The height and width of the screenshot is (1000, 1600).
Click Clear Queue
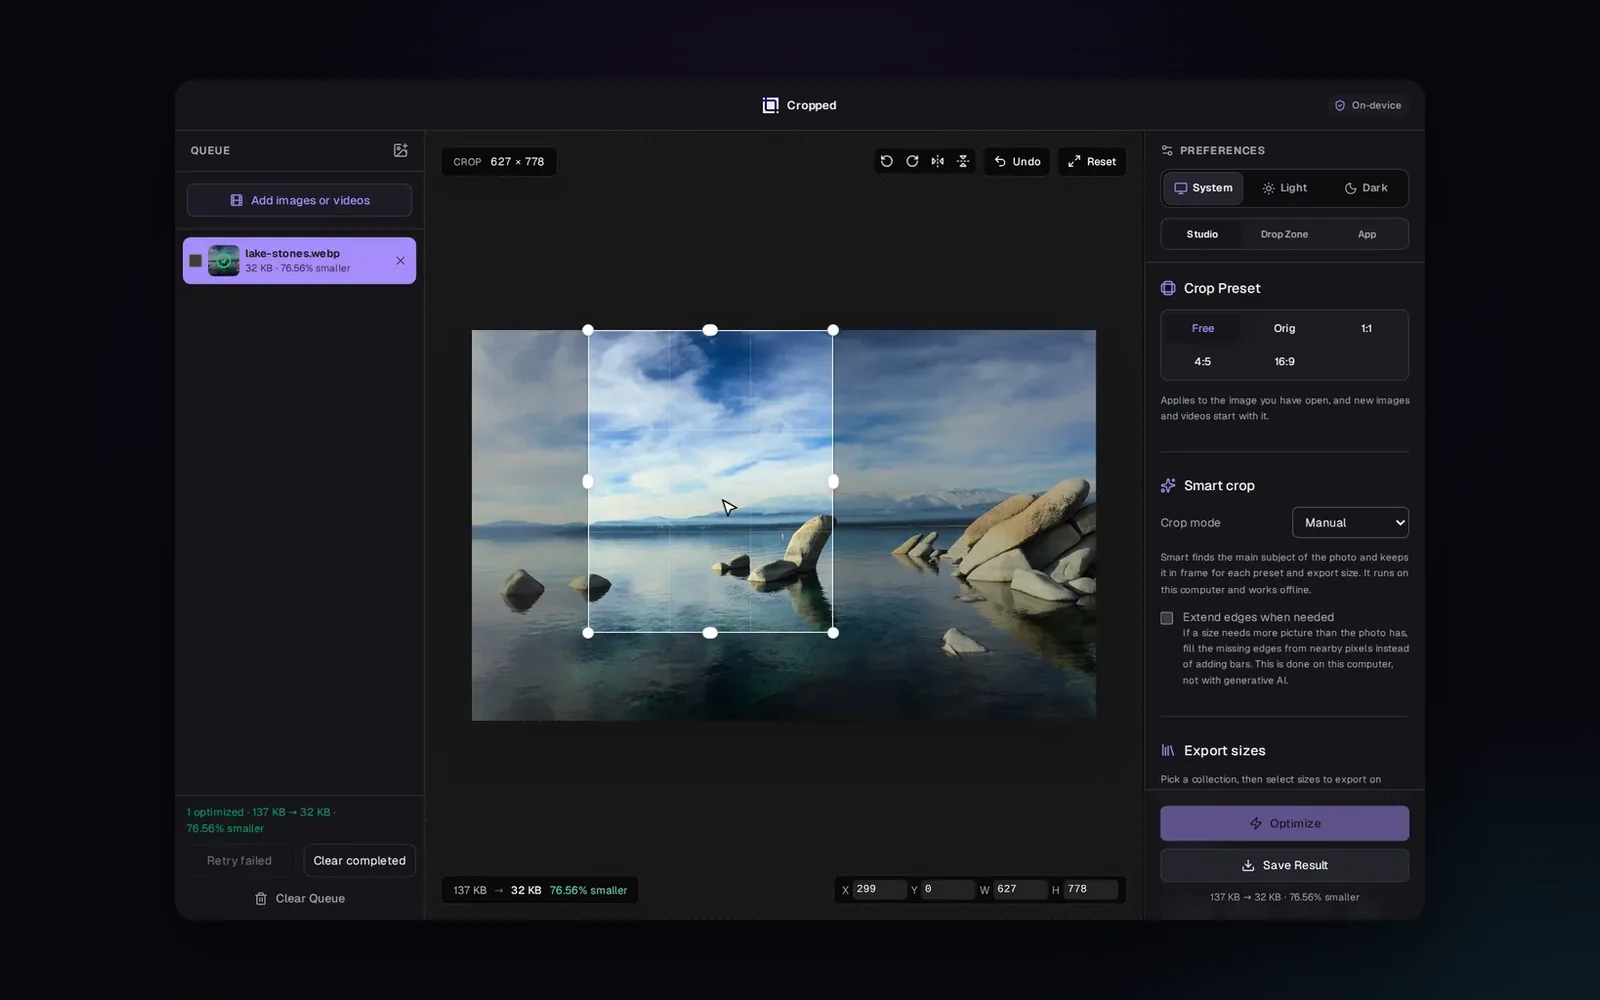coord(299,899)
